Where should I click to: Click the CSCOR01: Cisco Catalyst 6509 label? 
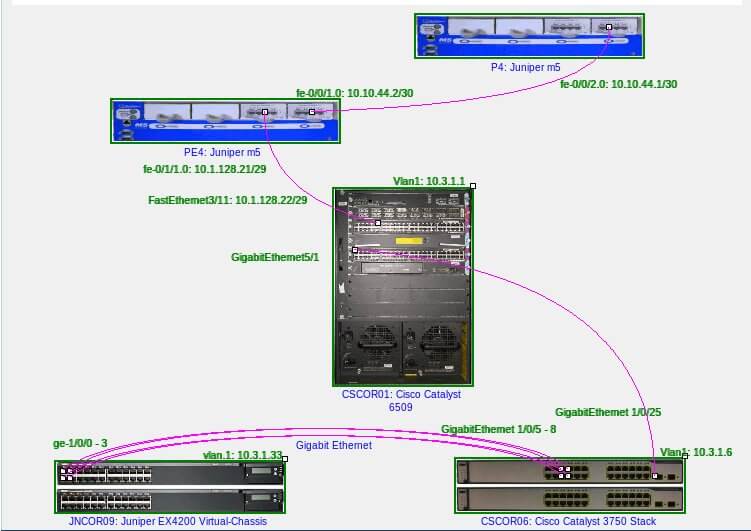pos(401,401)
